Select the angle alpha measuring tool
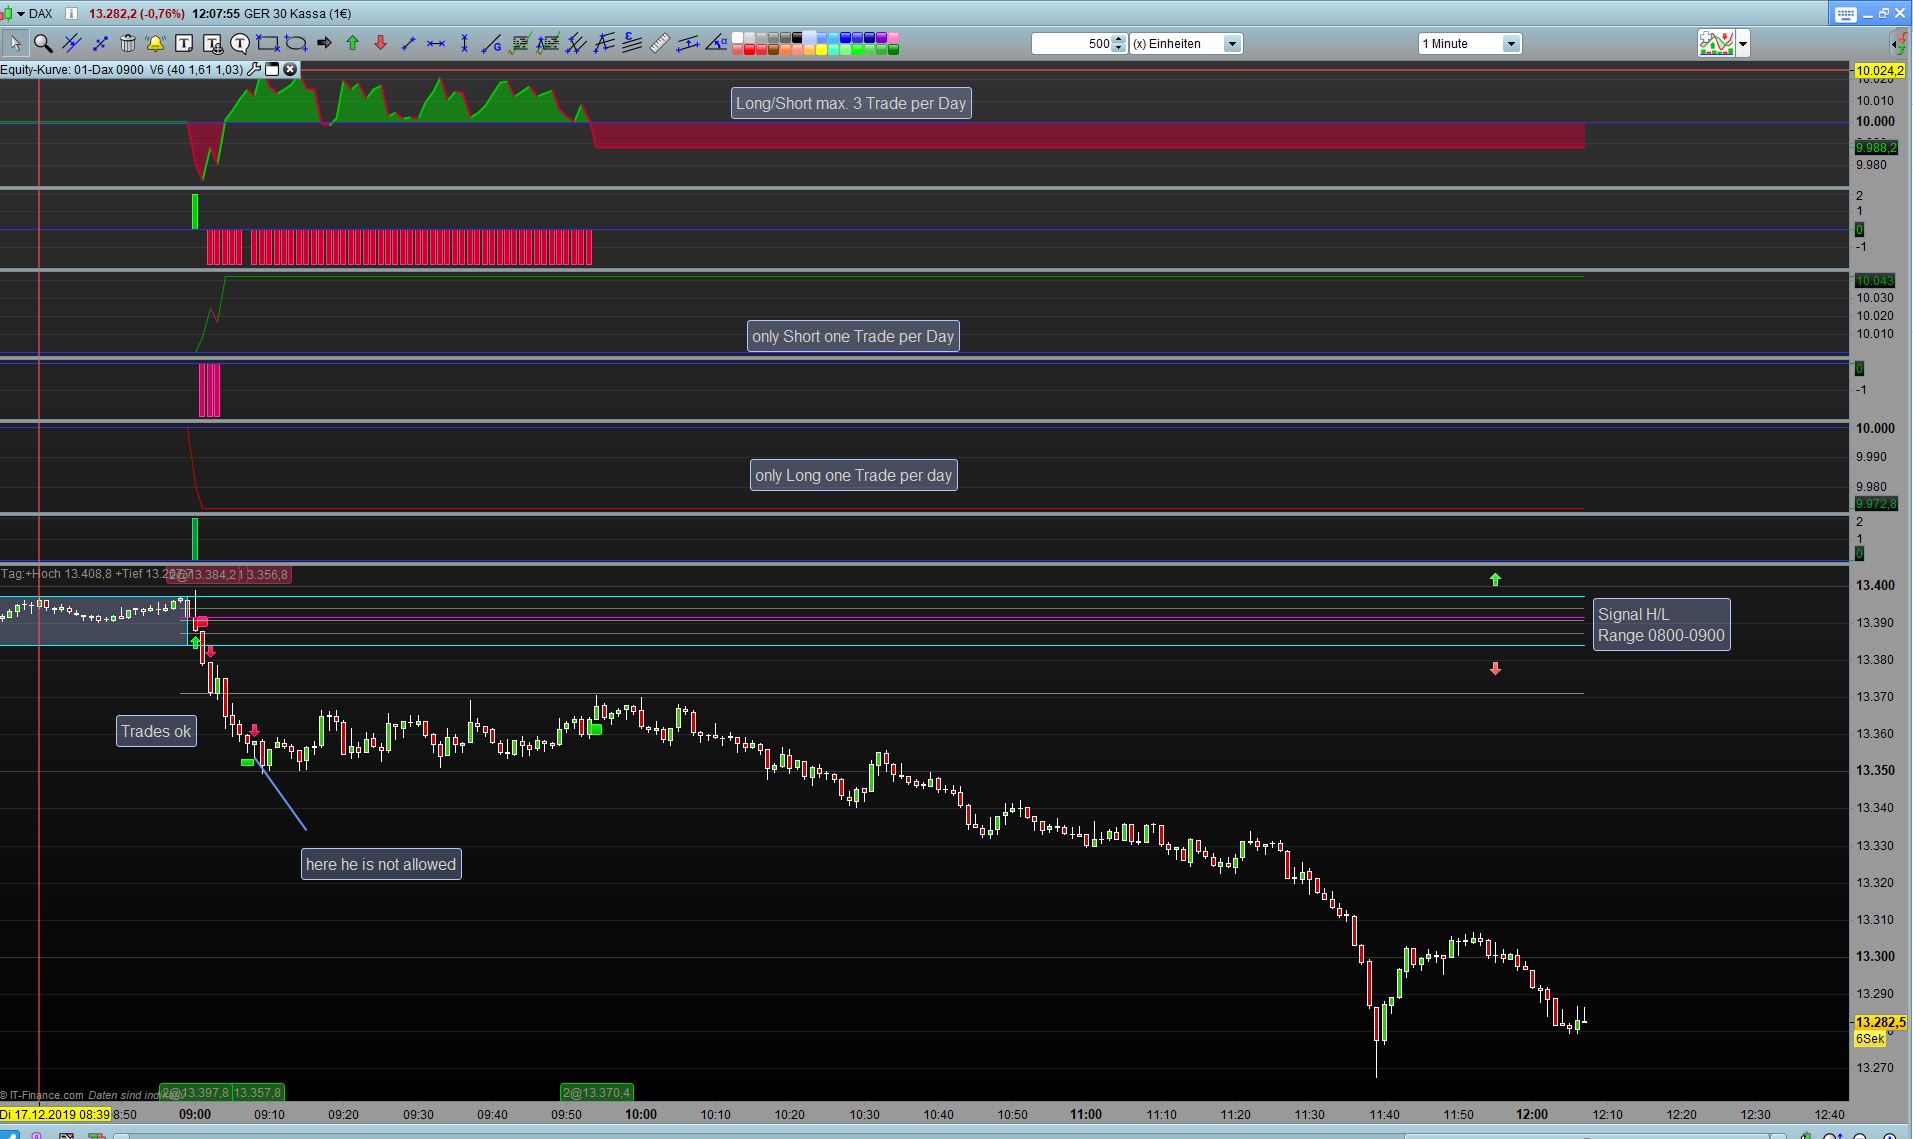The height and width of the screenshot is (1139, 1913). [716, 43]
